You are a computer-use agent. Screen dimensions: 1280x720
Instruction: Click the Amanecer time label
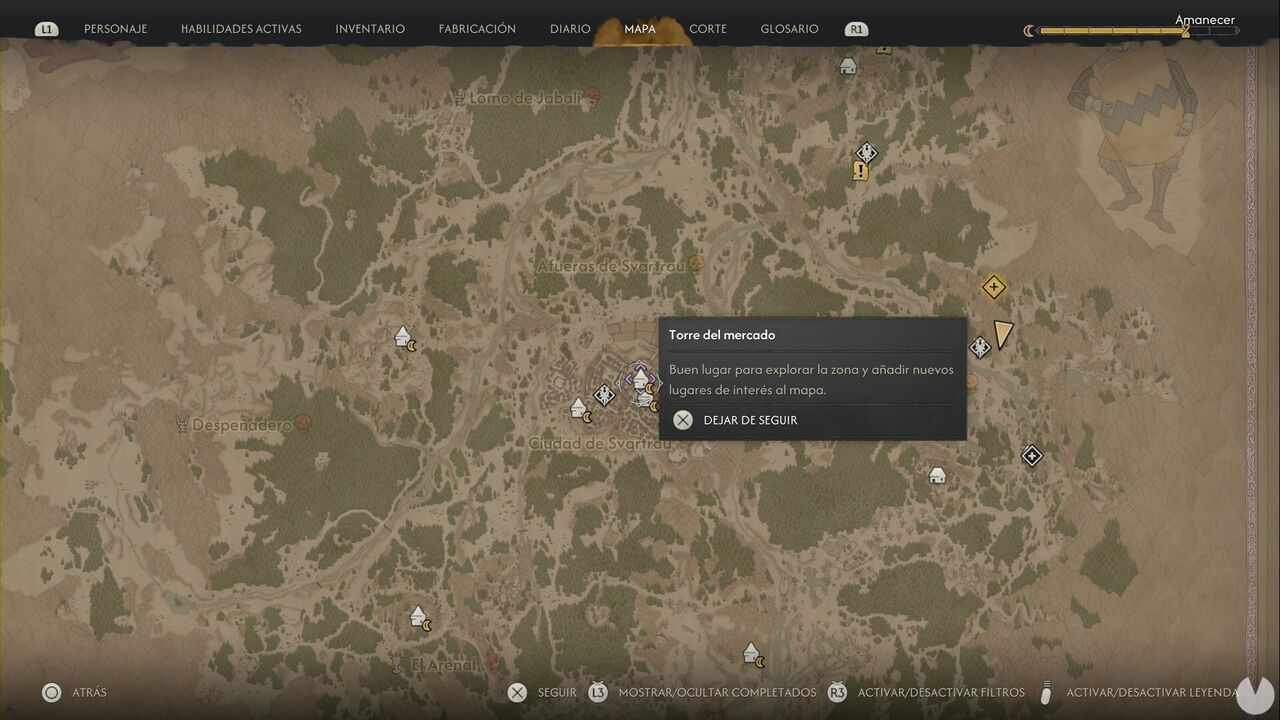point(1205,20)
